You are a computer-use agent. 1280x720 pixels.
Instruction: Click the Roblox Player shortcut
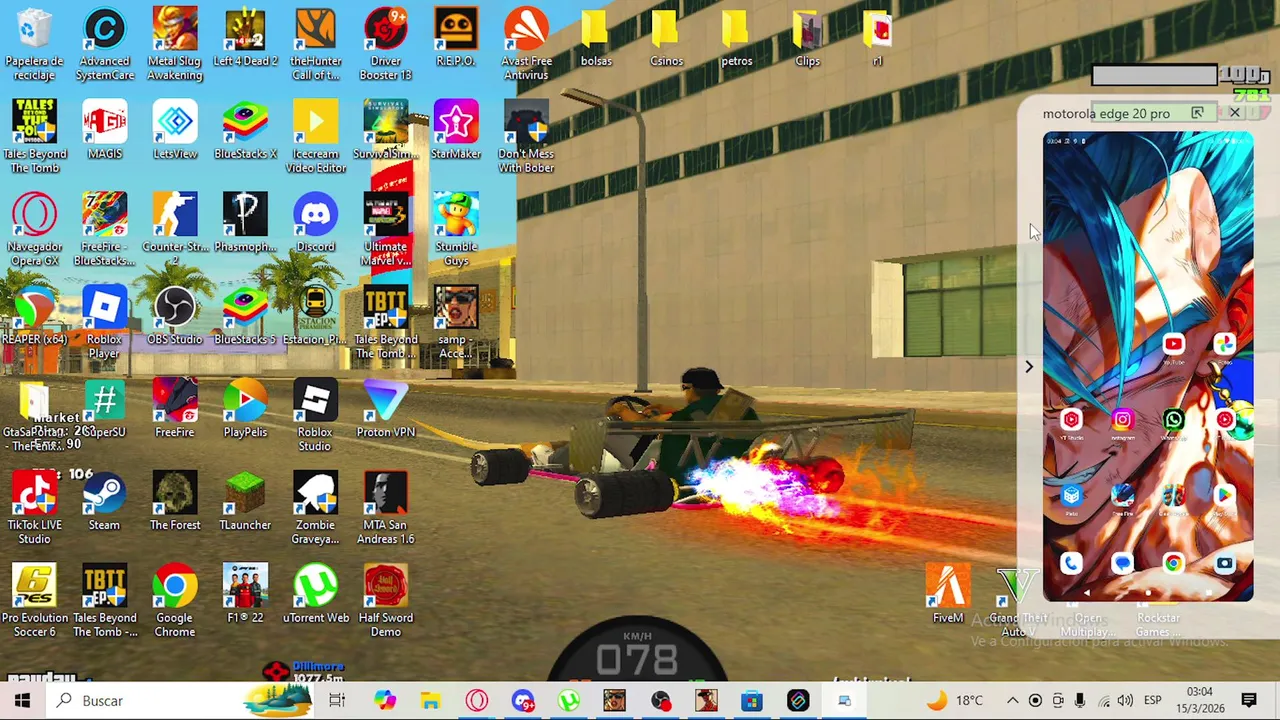tap(104, 323)
